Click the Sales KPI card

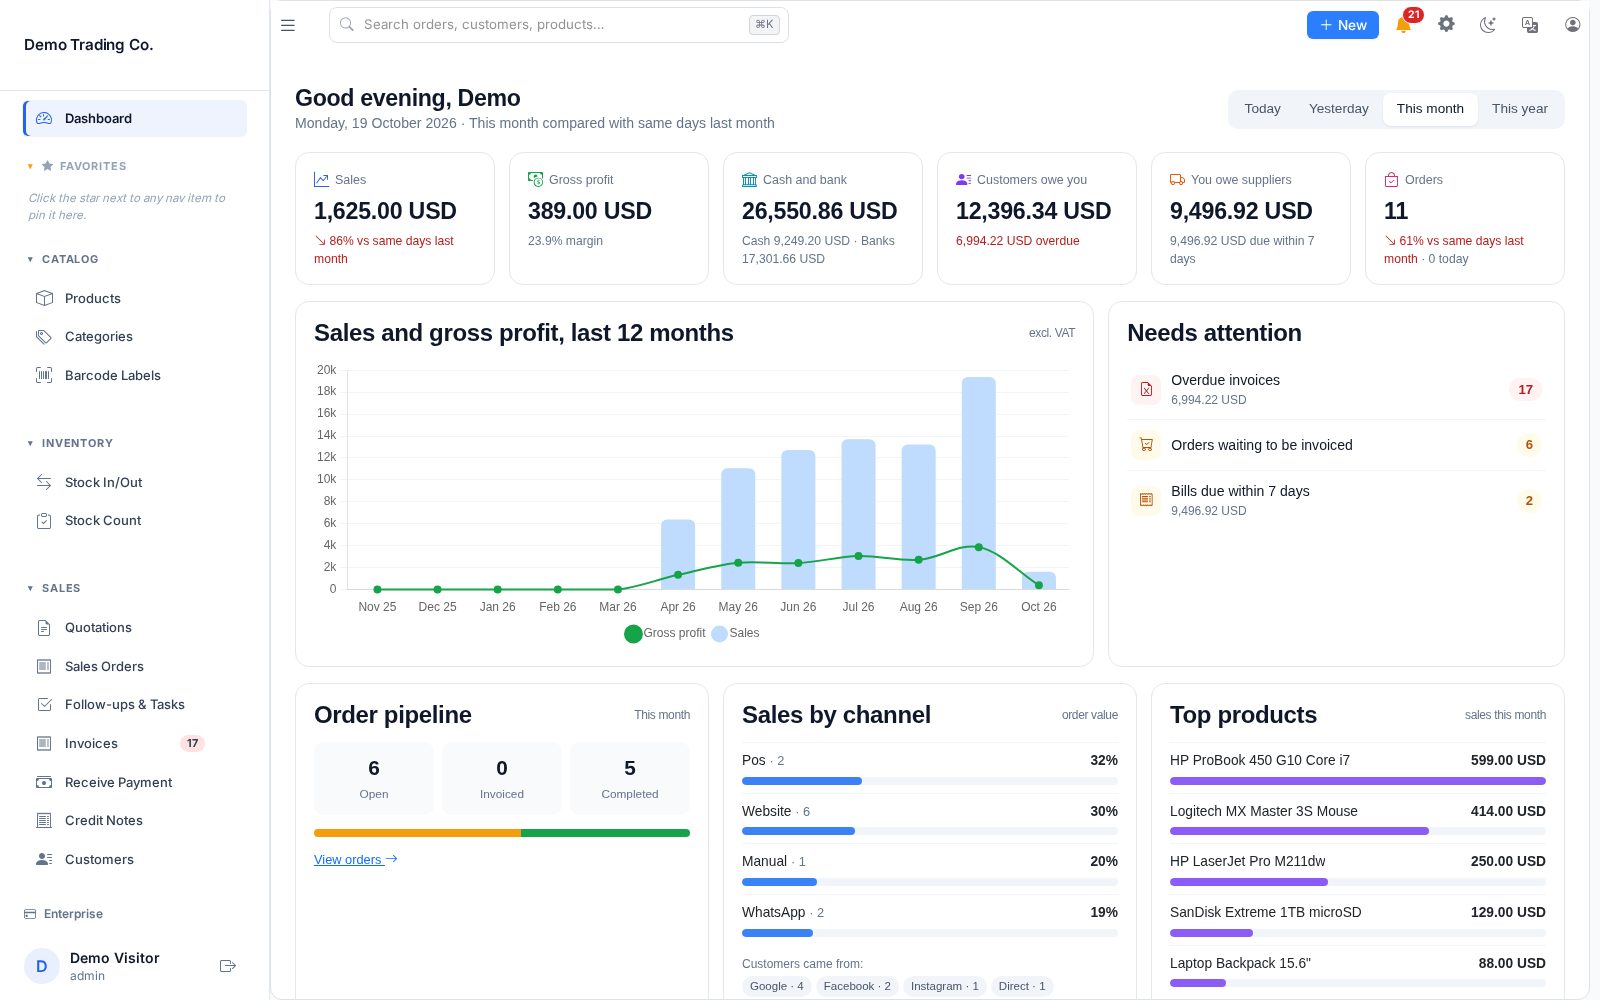pos(395,218)
